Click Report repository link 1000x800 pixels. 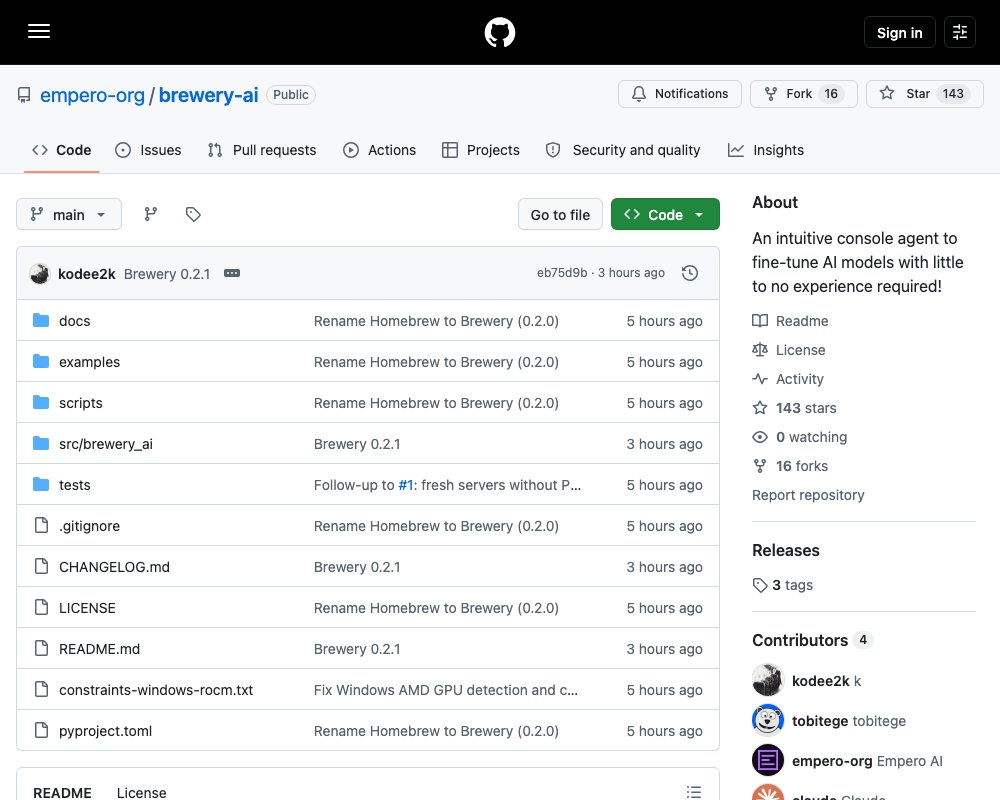(x=808, y=495)
